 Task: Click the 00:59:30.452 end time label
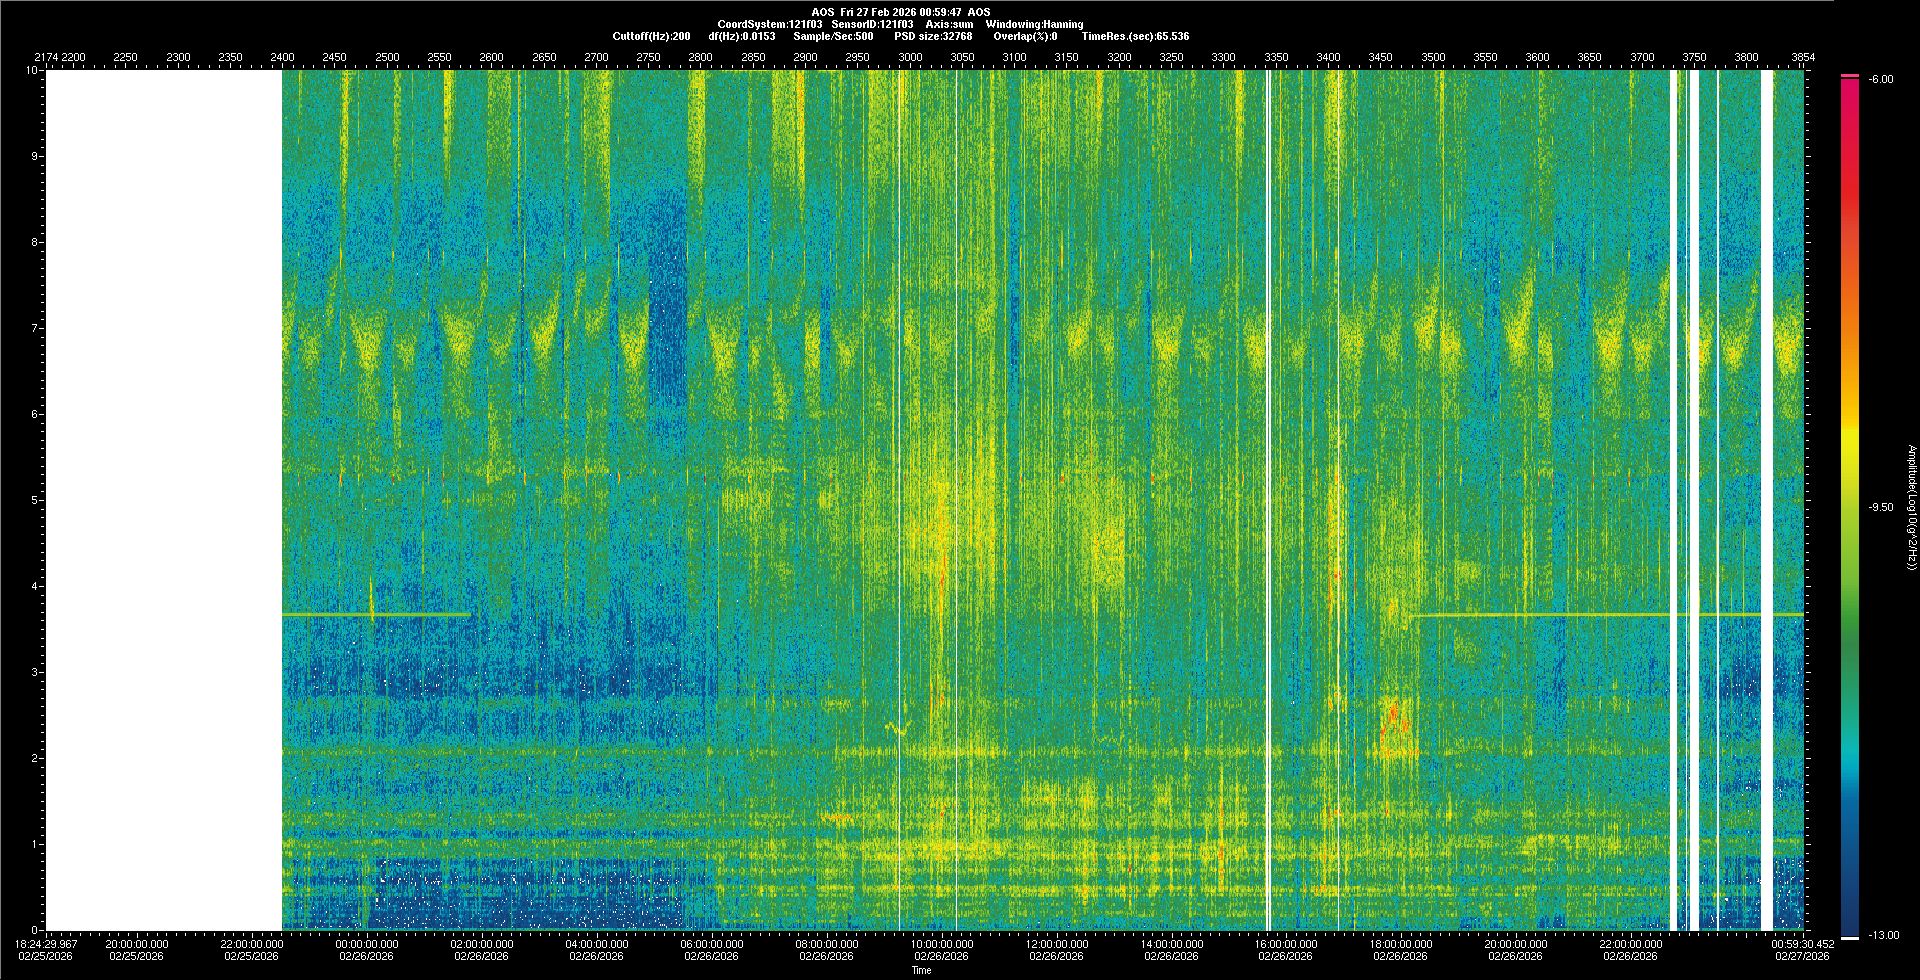click(1803, 943)
